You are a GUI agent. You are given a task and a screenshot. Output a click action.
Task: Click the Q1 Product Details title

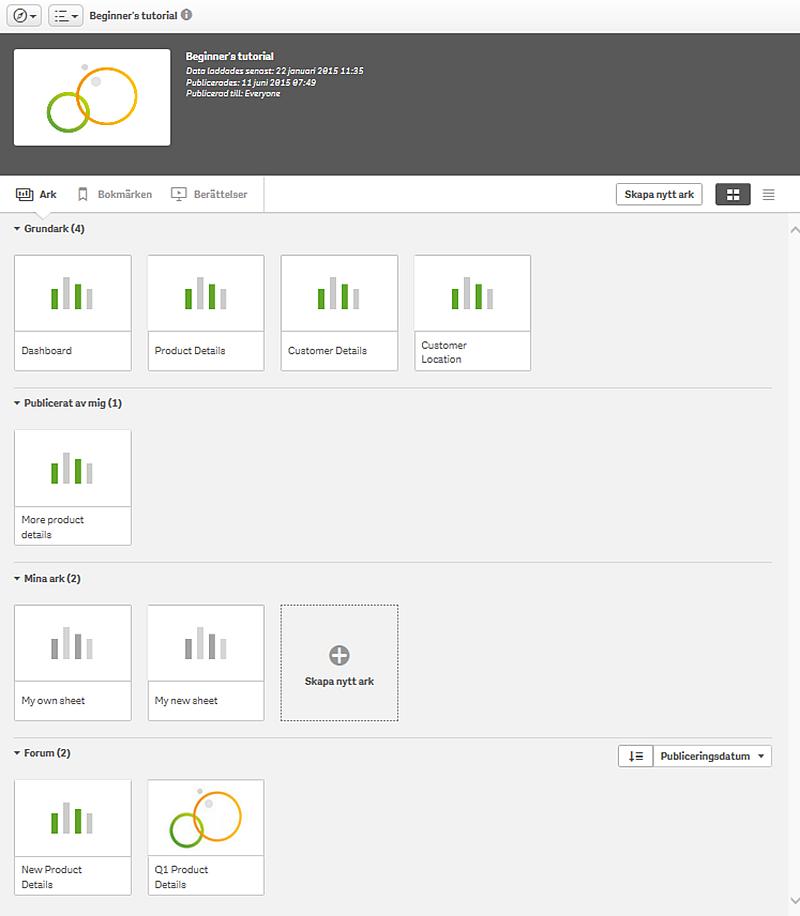click(181, 877)
